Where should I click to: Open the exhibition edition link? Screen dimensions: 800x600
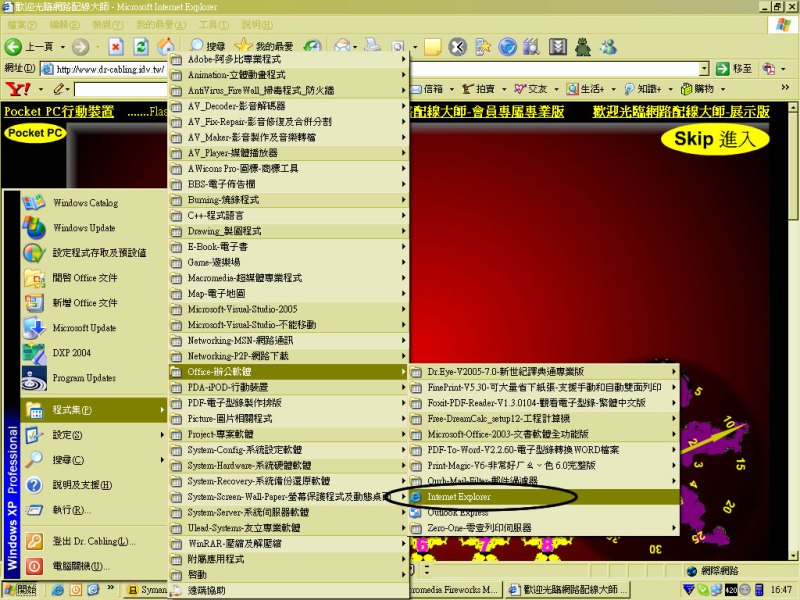coord(681,111)
